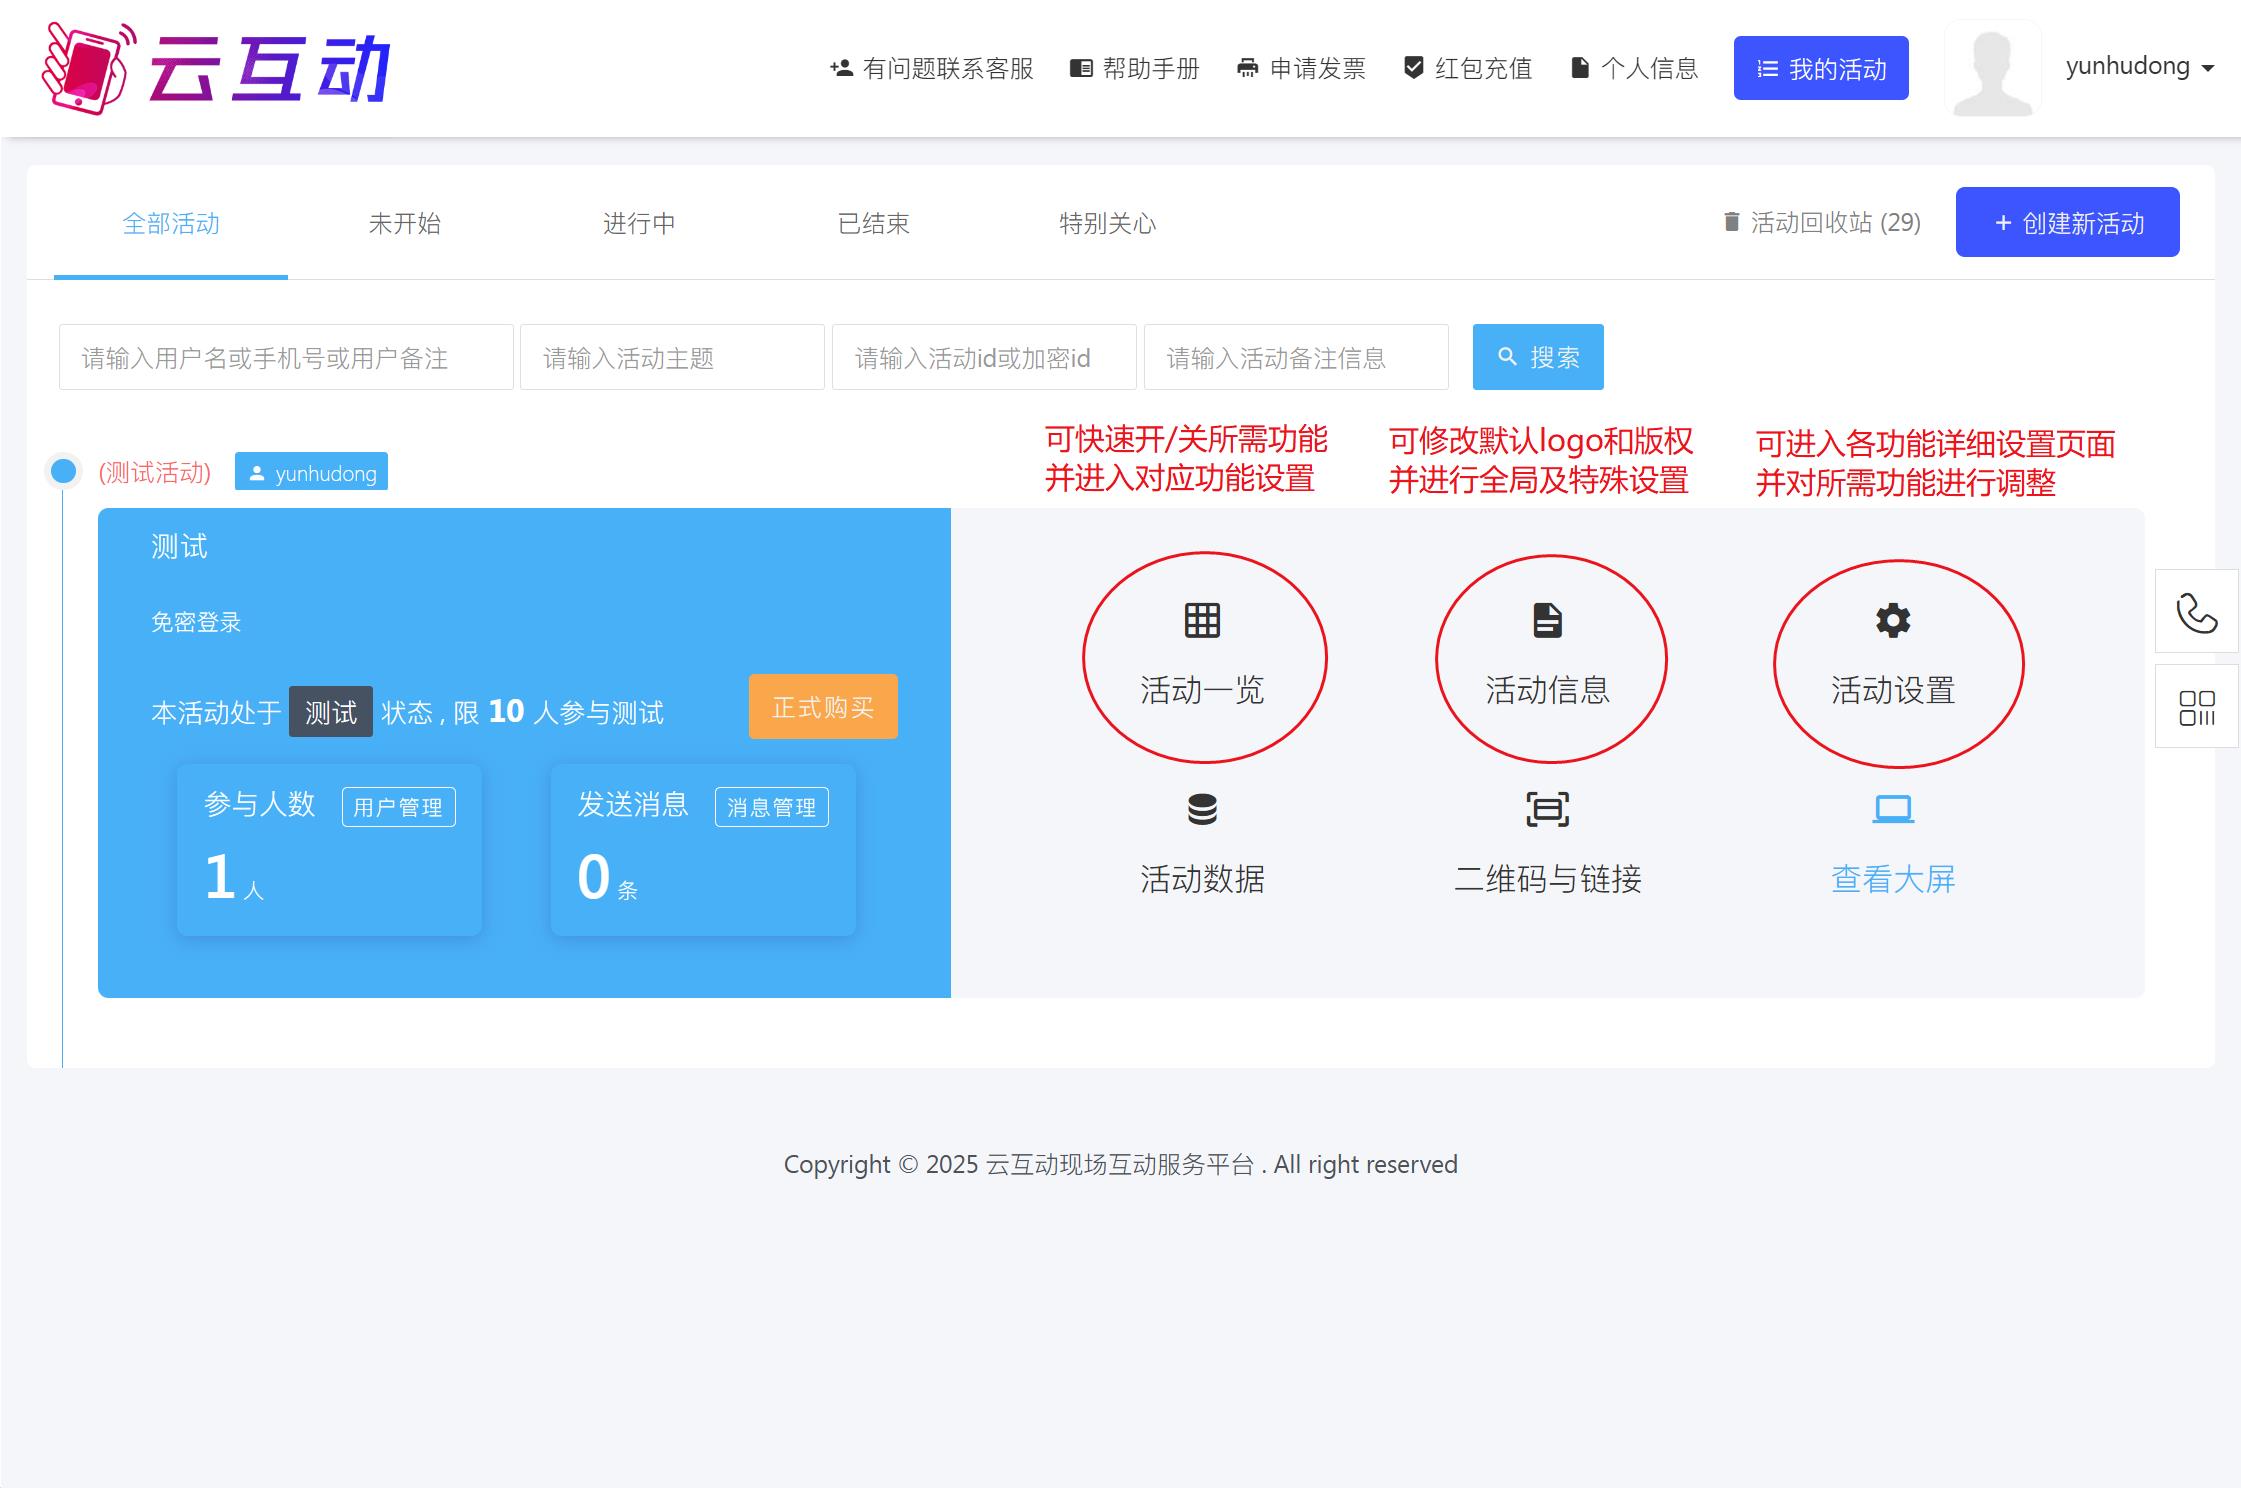Screen dimensions: 2241x1488
Task: Open 活动回收站 trash link
Action: 1821,223
